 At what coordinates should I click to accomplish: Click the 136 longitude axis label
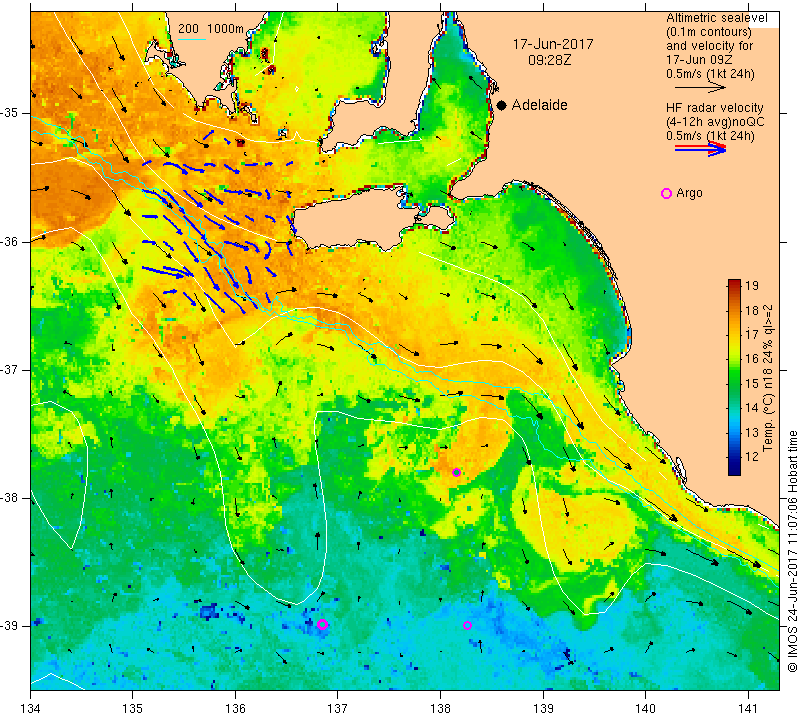click(x=235, y=708)
